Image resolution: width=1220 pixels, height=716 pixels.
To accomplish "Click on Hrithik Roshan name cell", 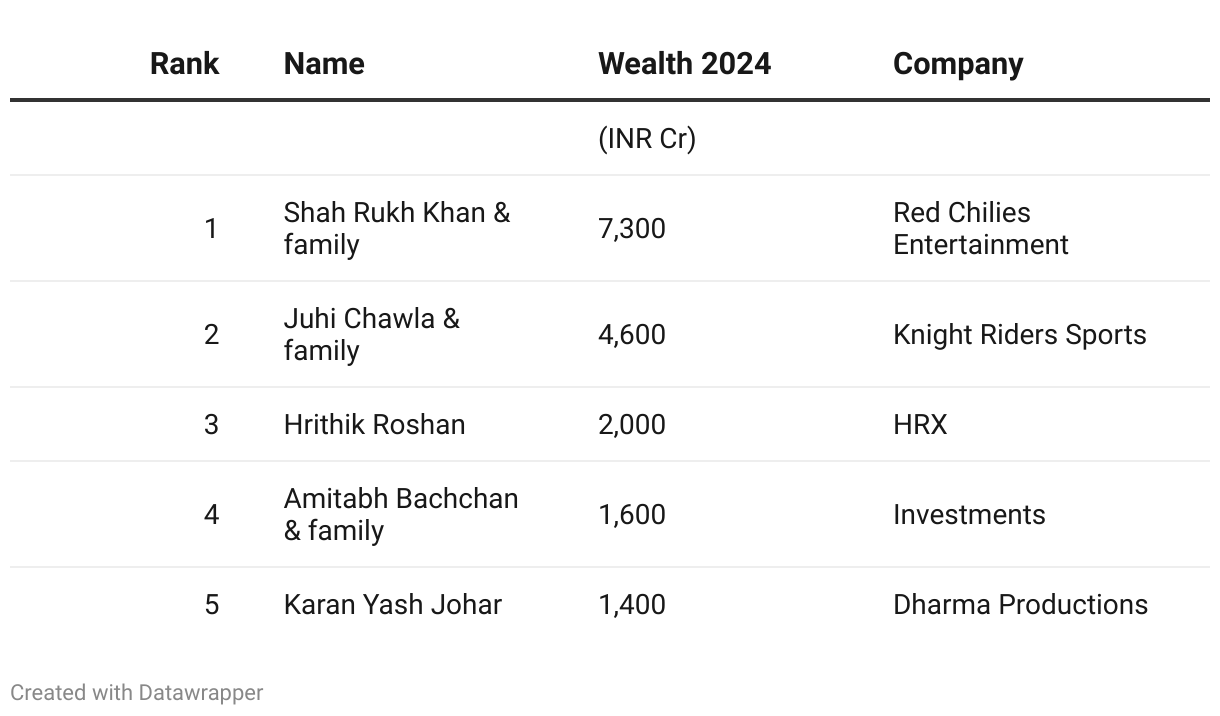I will coord(374,424).
